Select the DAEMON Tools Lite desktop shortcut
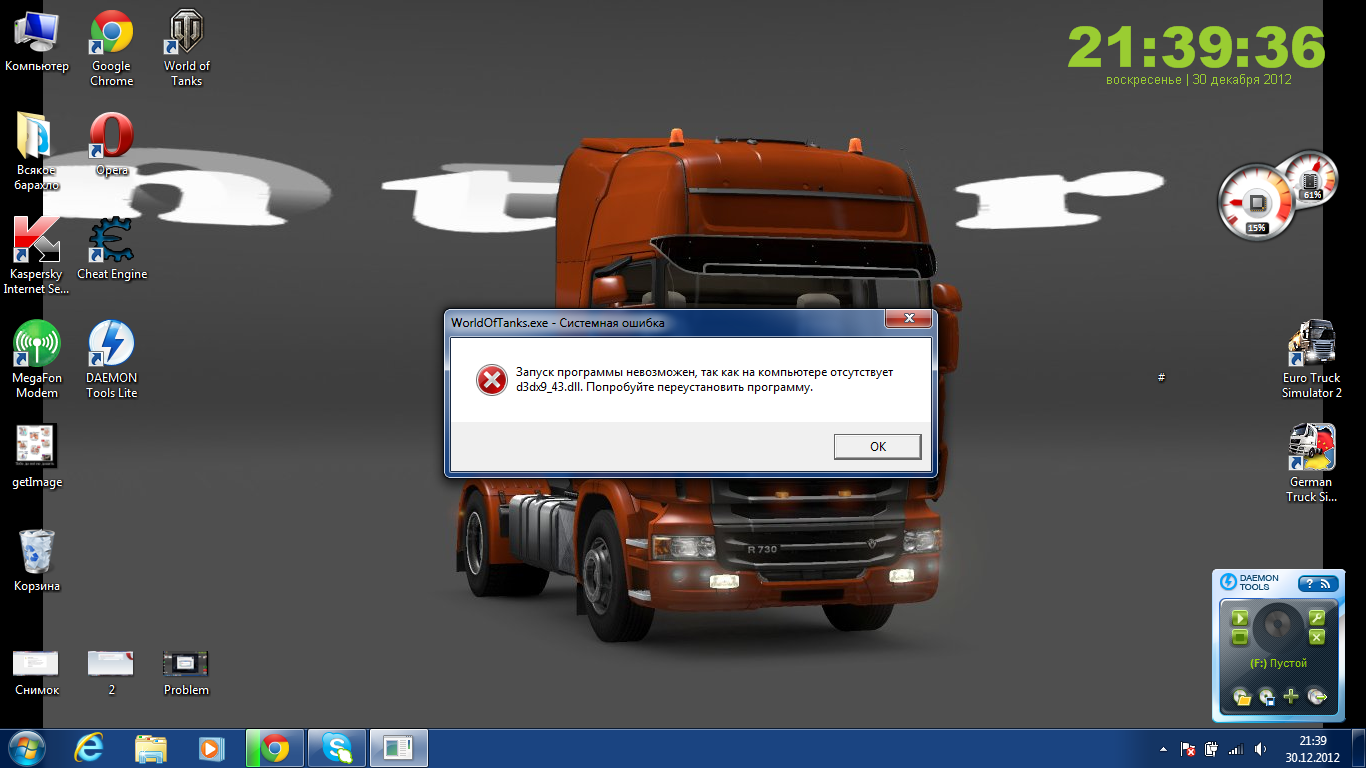This screenshot has width=1366, height=768. coord(112,360)
